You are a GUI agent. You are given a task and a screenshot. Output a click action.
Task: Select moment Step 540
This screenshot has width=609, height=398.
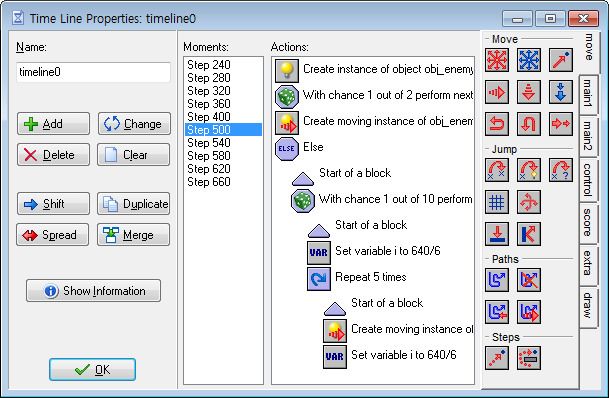coord(223,143)
